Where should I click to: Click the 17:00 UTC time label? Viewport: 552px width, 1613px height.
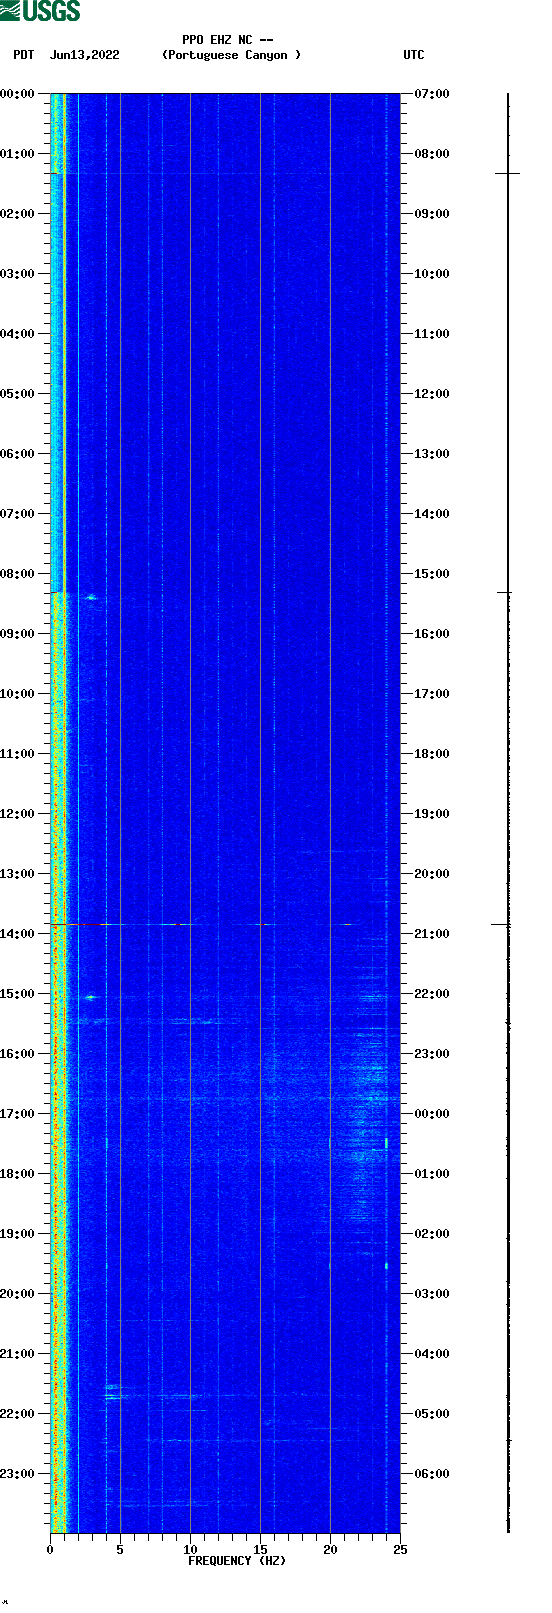point(432,694)
